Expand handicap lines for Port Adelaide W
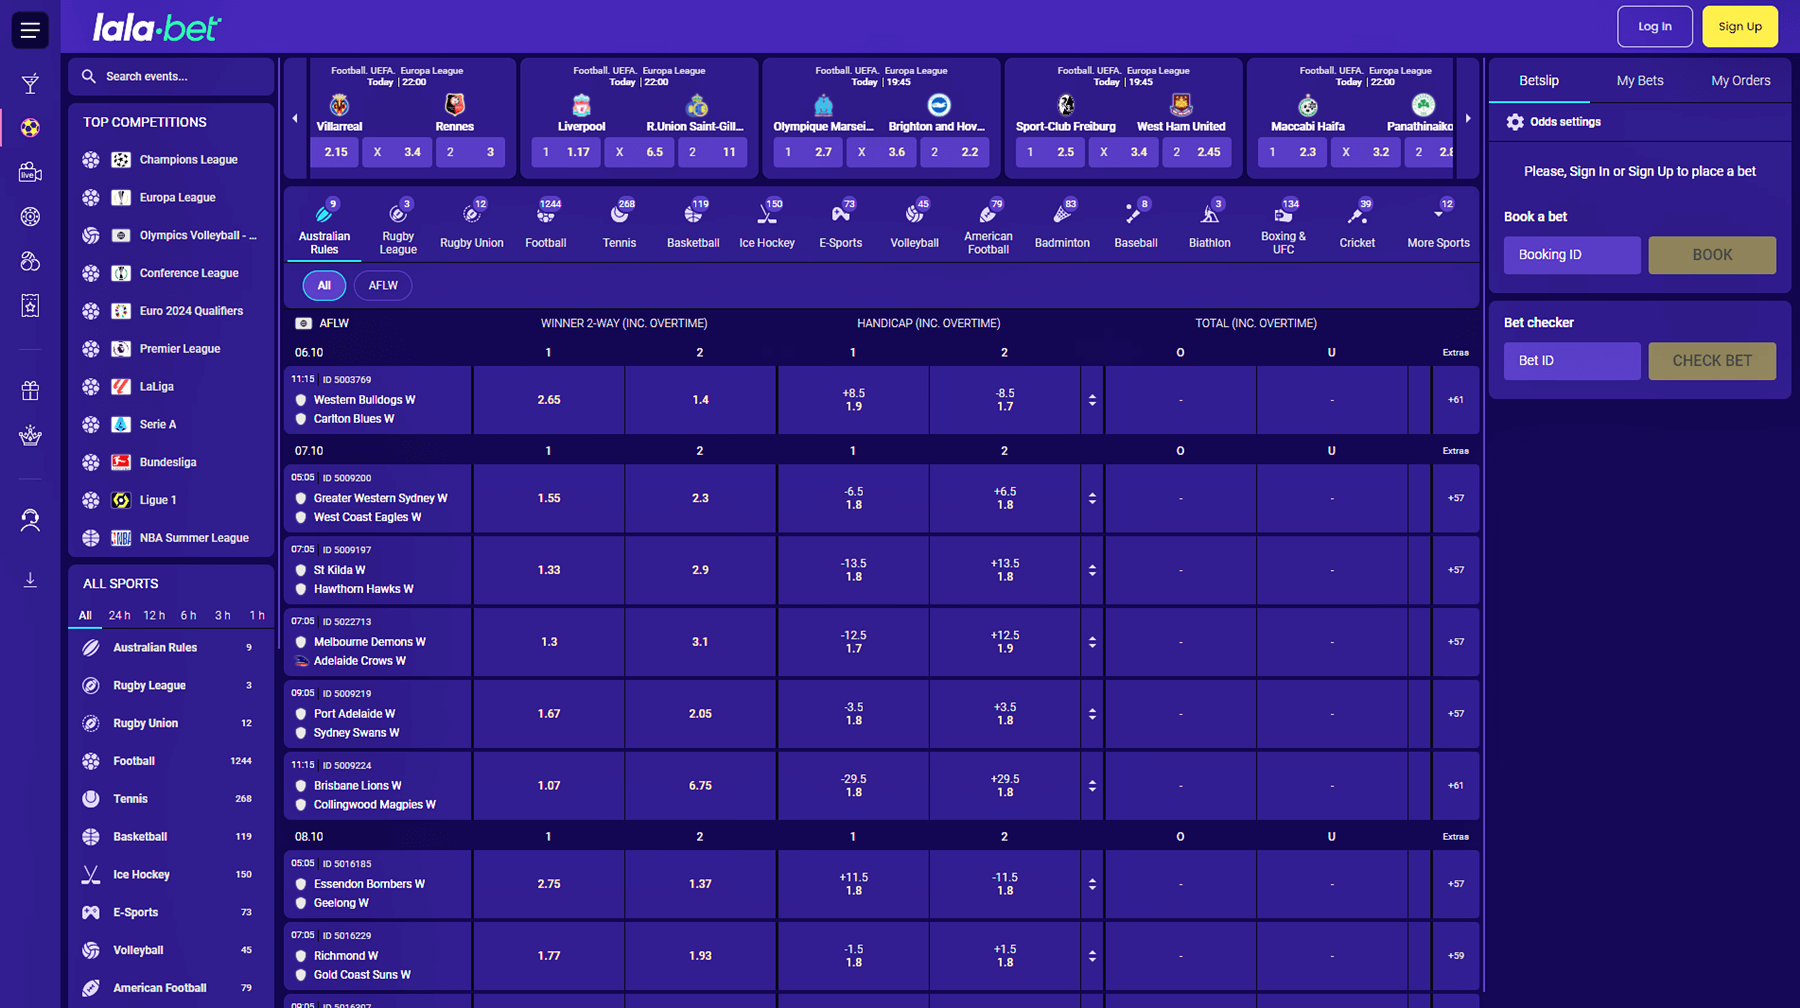 click(x=1092, y=714)
